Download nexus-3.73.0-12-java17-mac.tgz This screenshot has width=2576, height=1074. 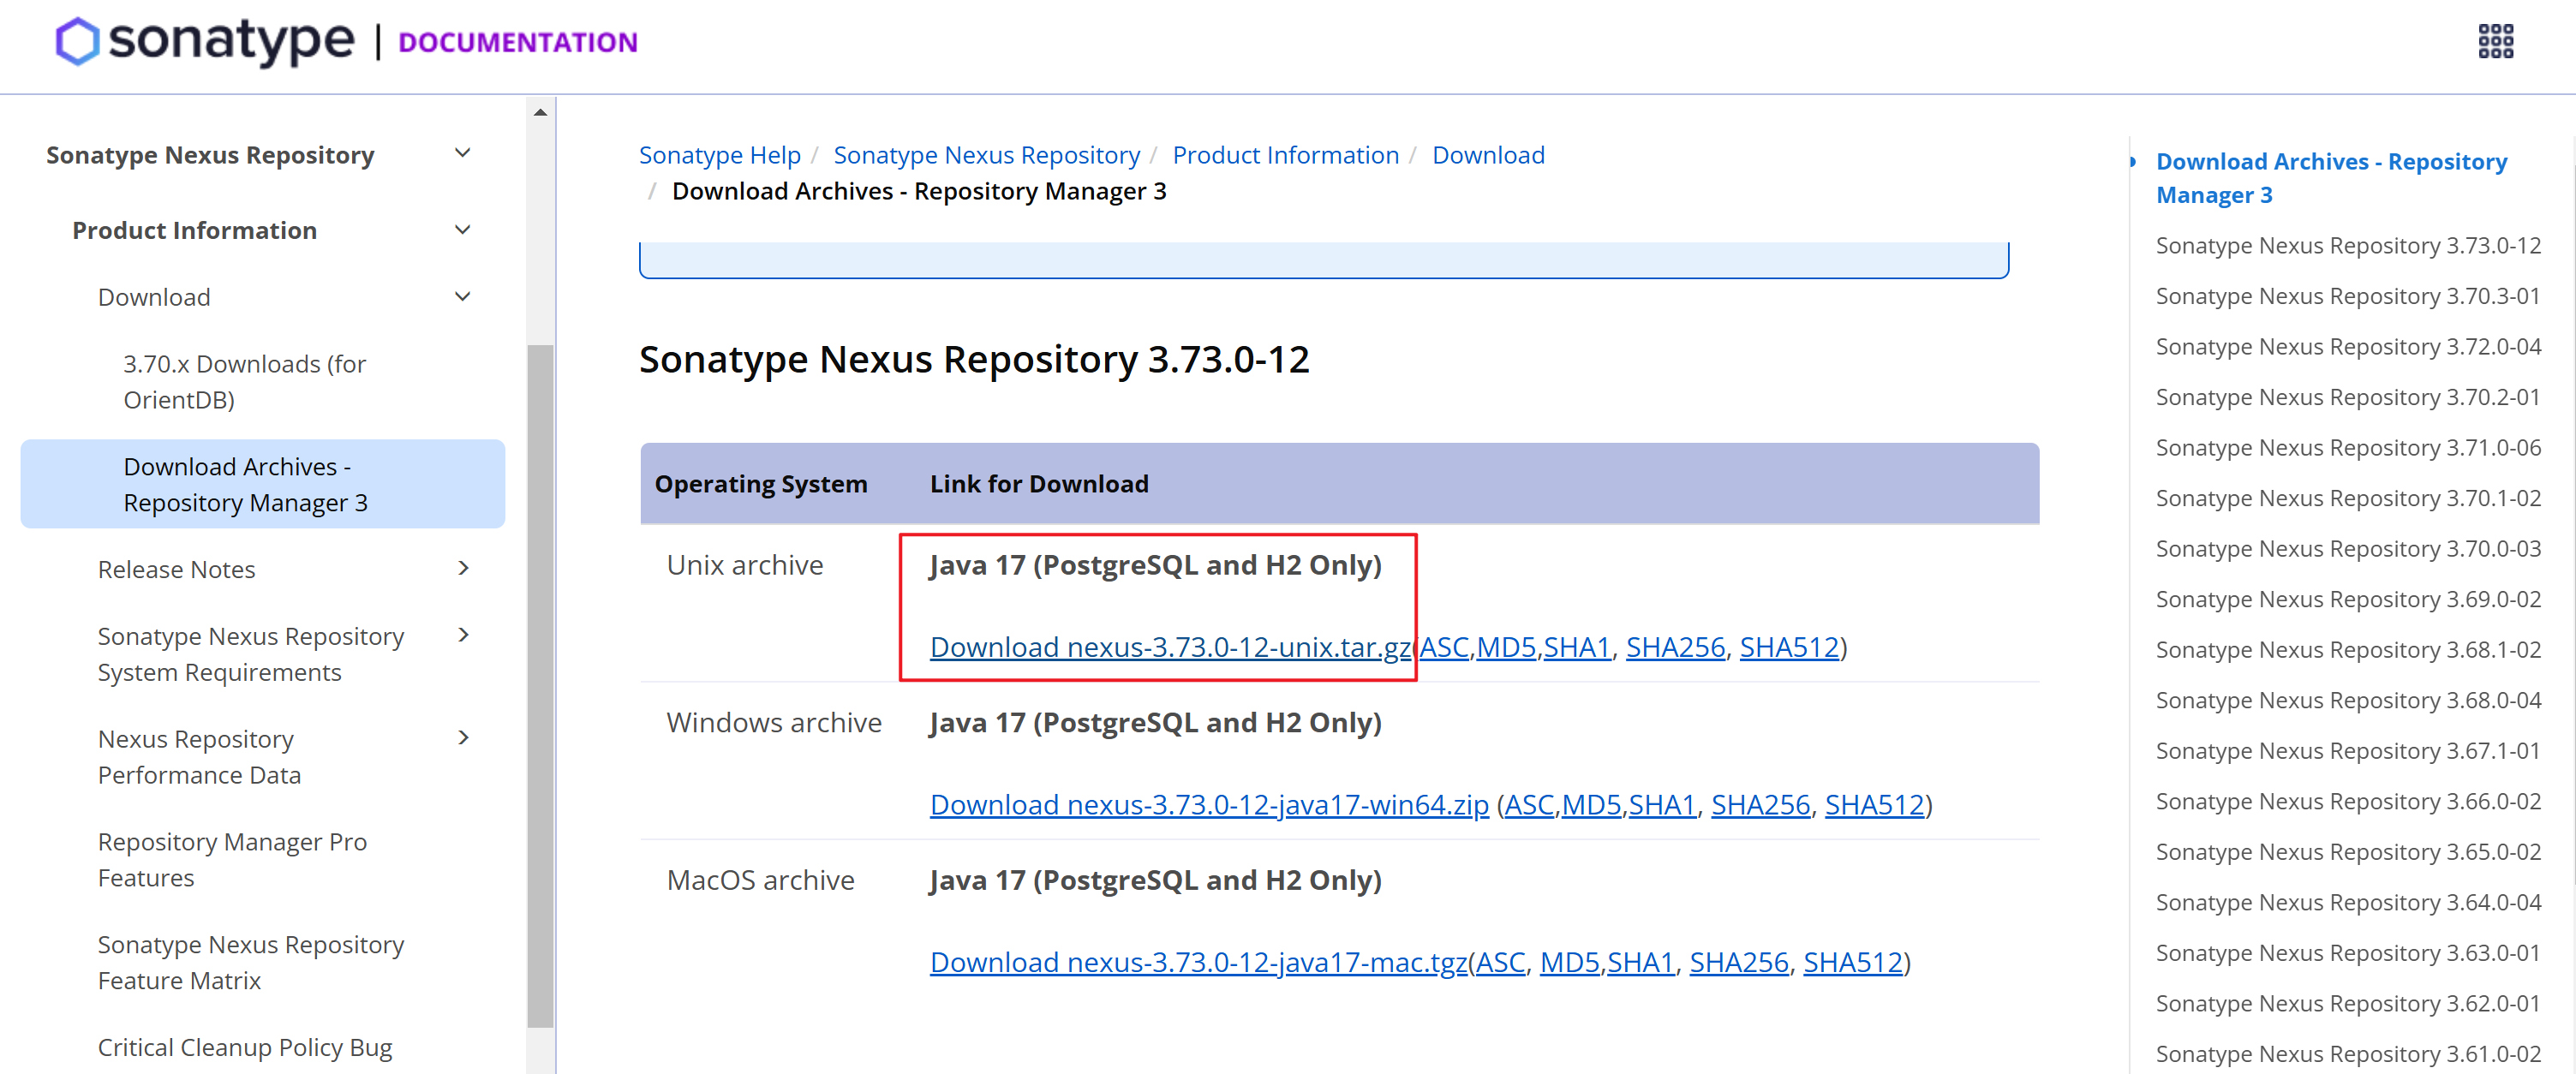tap(1199, 962)
